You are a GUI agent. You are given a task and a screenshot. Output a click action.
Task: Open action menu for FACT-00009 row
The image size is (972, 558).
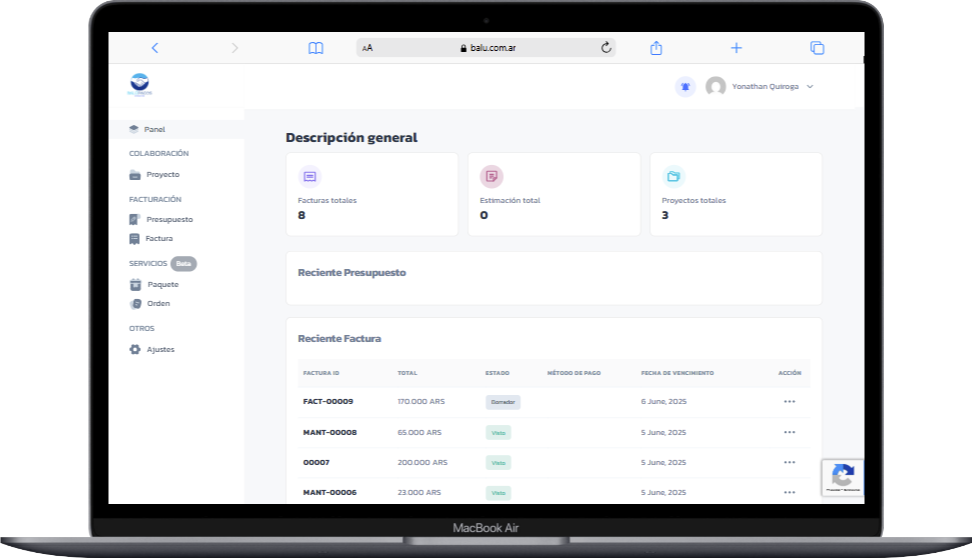(789, 401)
